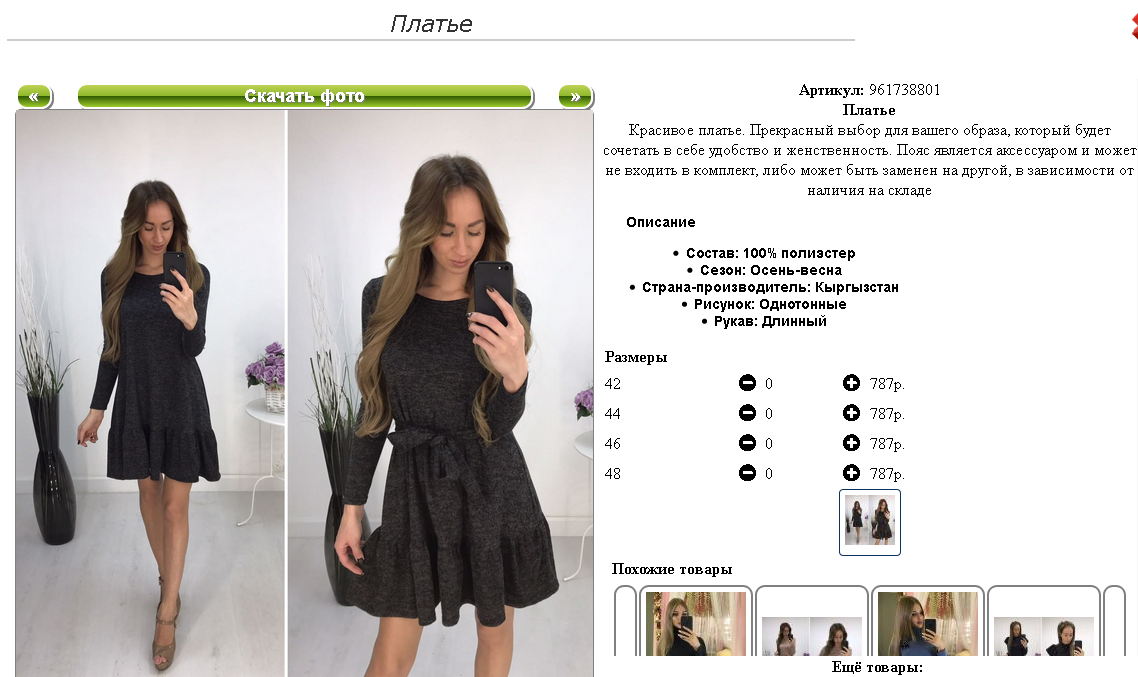Screen dimensions: 1138x677
Task: Increase quantity for size 44
Action: pos(851,413)
